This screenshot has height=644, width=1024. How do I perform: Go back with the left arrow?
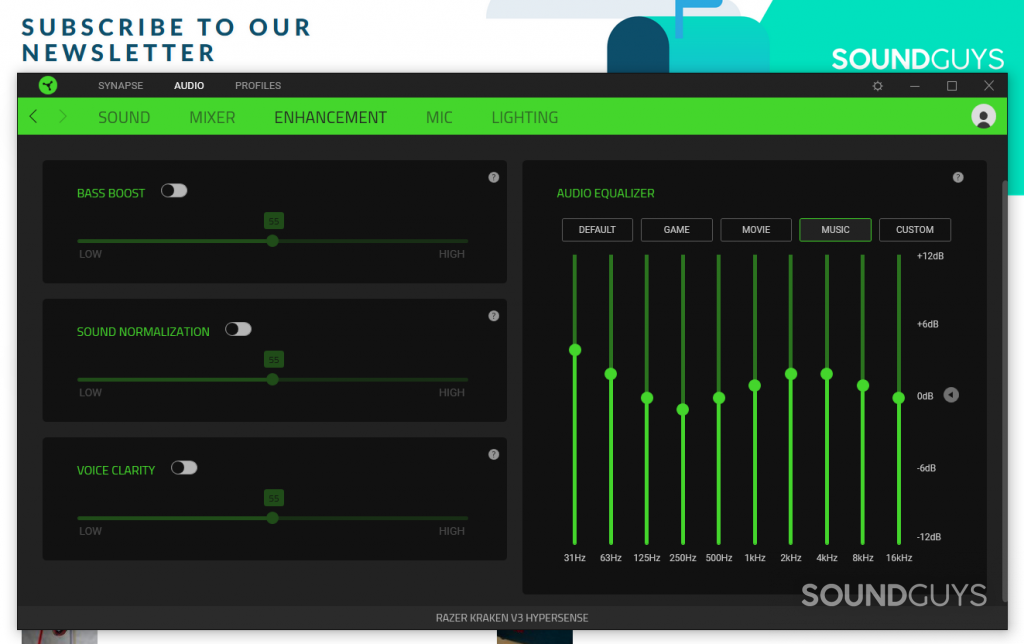pos(33,116)
